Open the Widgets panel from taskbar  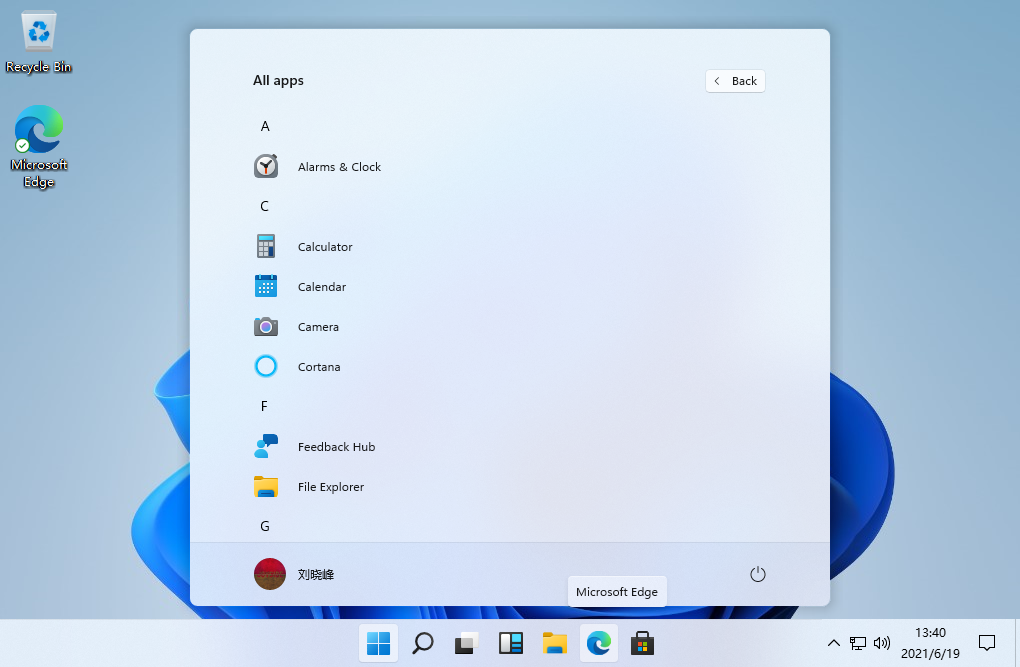(x=511, y=643)
